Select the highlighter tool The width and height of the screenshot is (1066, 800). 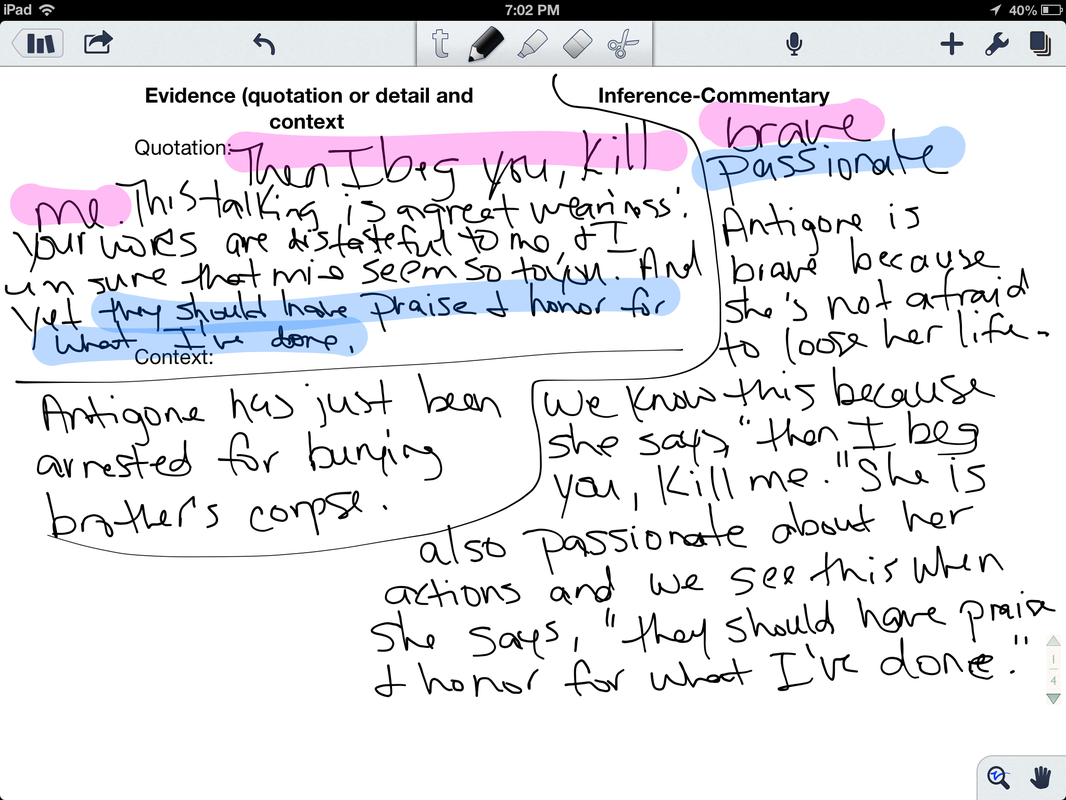(x=532, y=44)
